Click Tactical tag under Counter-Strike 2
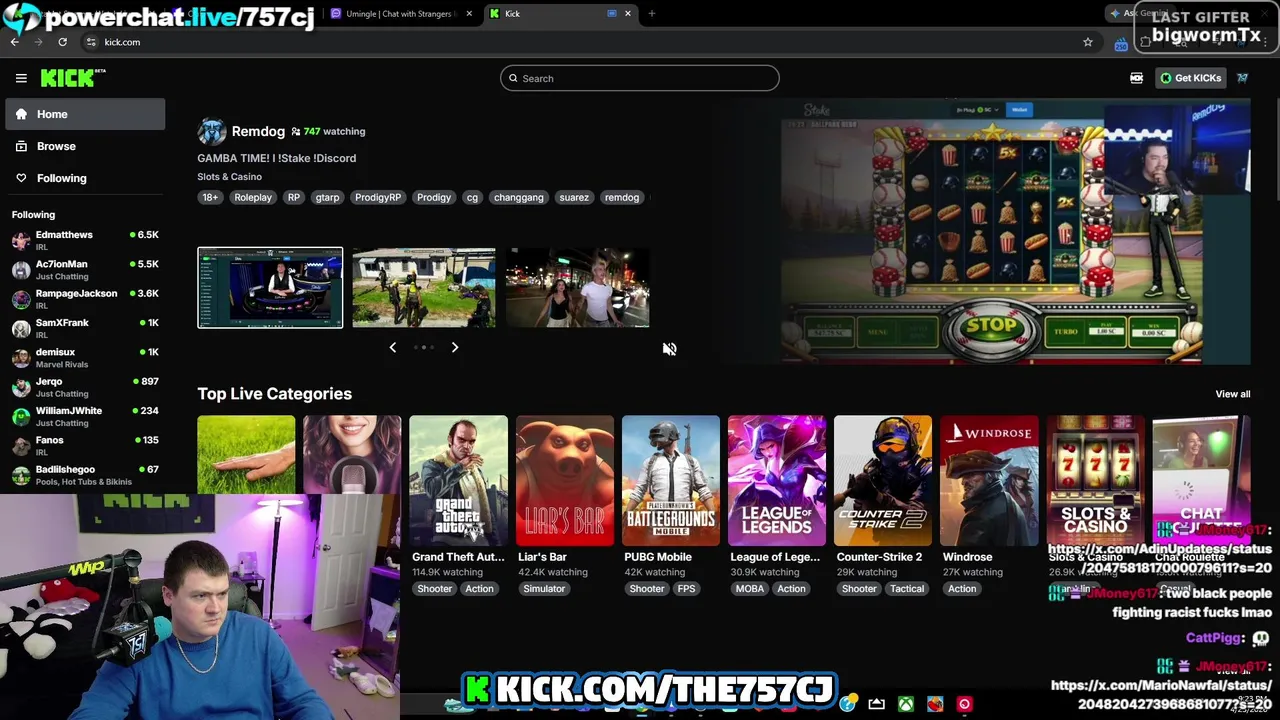Viewport: 1280px width, 720px height. [907, 589]
